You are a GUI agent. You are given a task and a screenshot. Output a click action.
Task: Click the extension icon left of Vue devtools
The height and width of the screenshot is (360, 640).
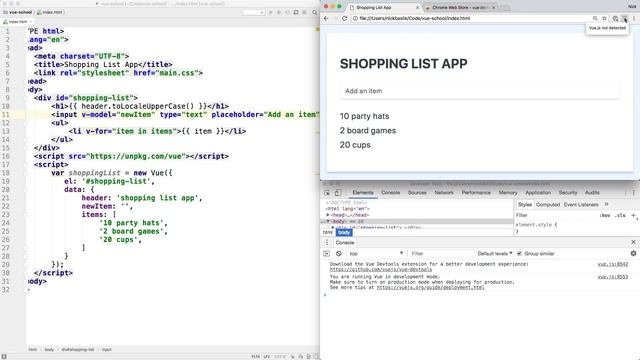615,18
